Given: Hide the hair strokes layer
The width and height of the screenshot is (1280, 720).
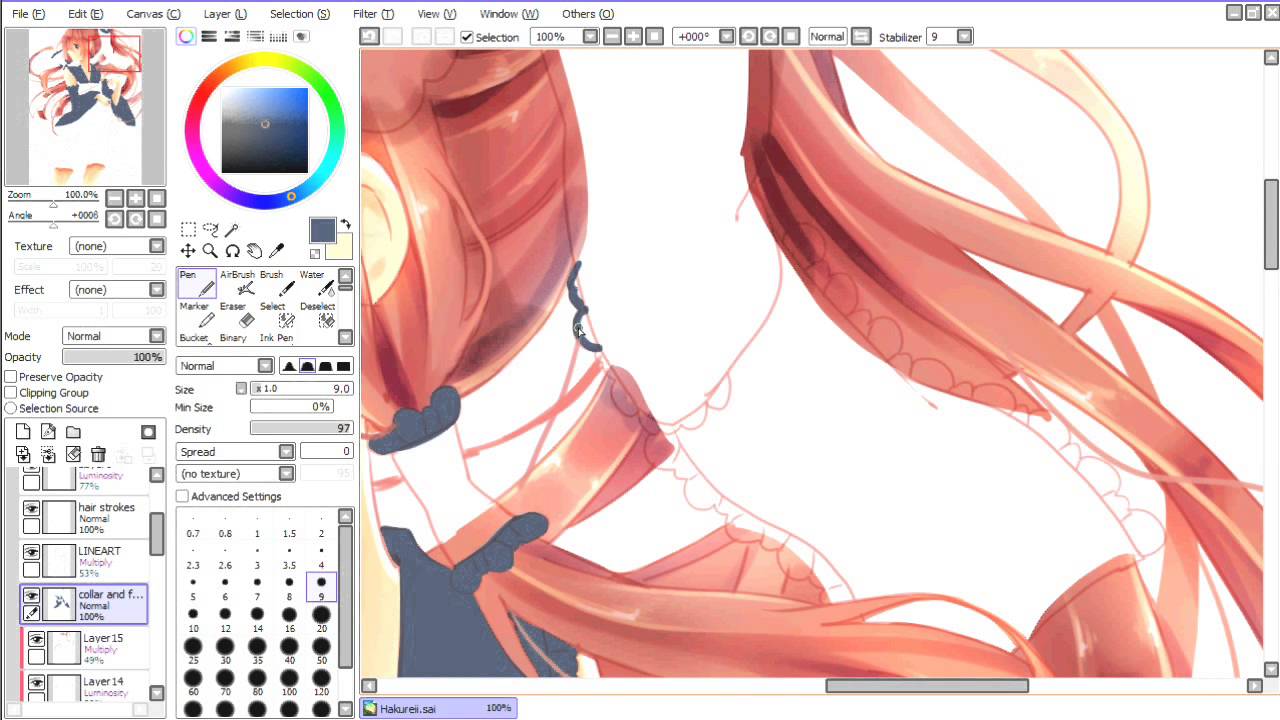Looking at the screenshot, I should pyautogui.click(x=31, y=509).
